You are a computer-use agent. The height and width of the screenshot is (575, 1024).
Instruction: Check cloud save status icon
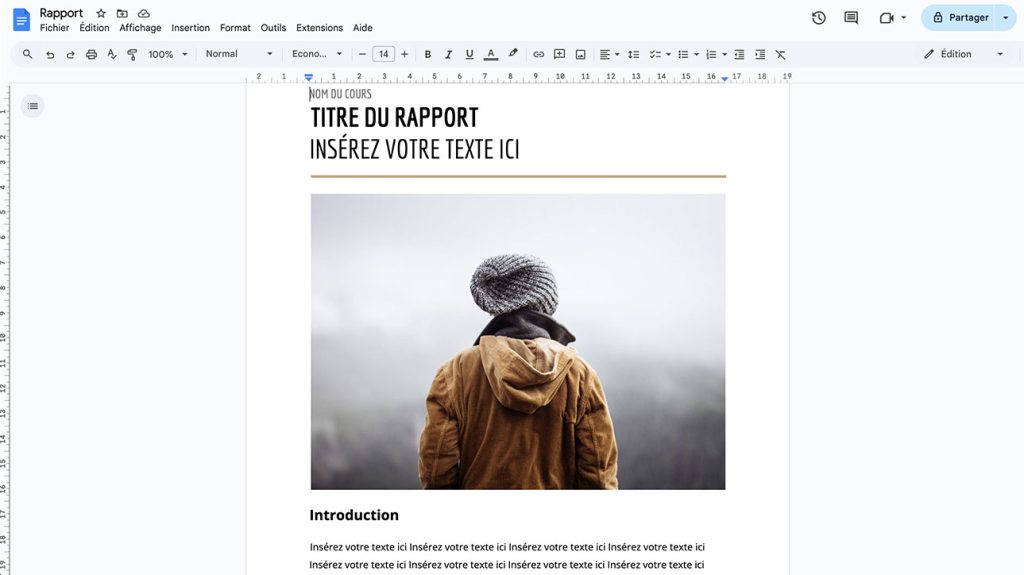(144, 13)
